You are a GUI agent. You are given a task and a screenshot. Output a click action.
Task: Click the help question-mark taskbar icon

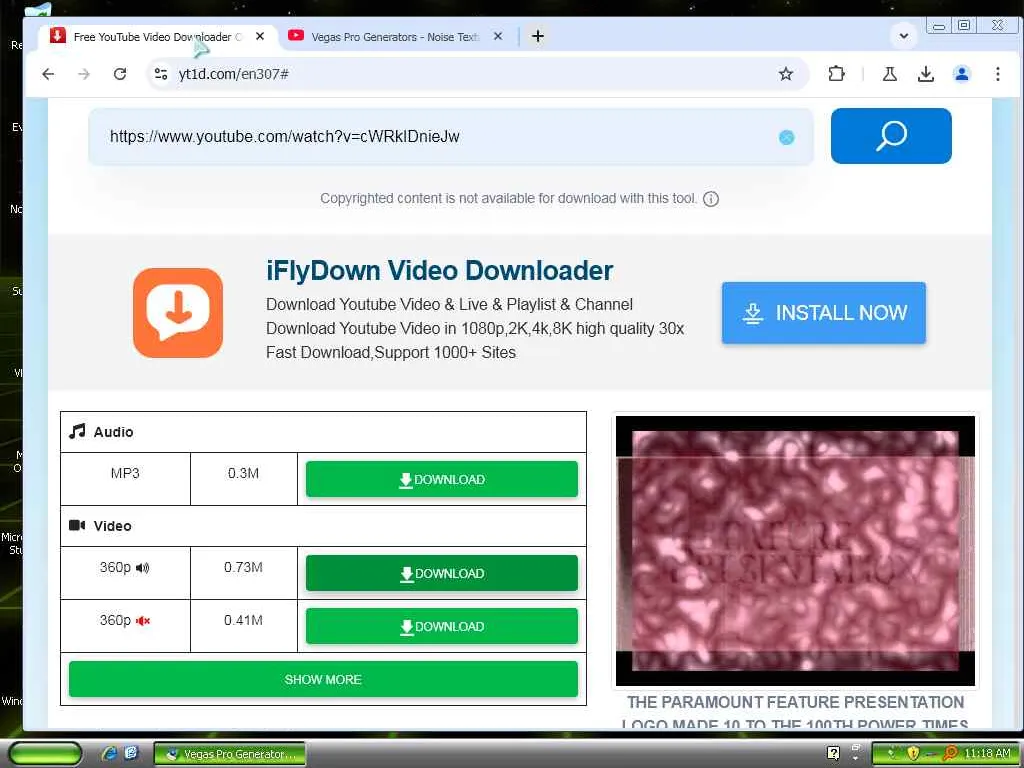click(x=833, y=753)
